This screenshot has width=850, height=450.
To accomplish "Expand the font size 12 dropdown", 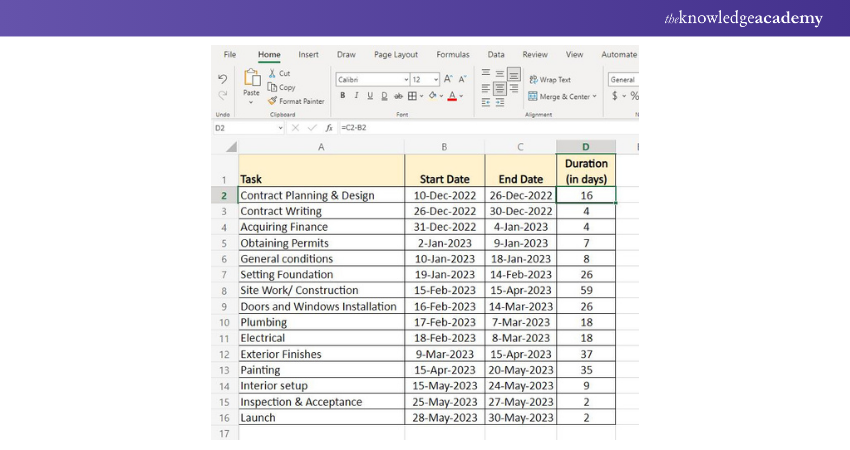I will tap(435, 79).
